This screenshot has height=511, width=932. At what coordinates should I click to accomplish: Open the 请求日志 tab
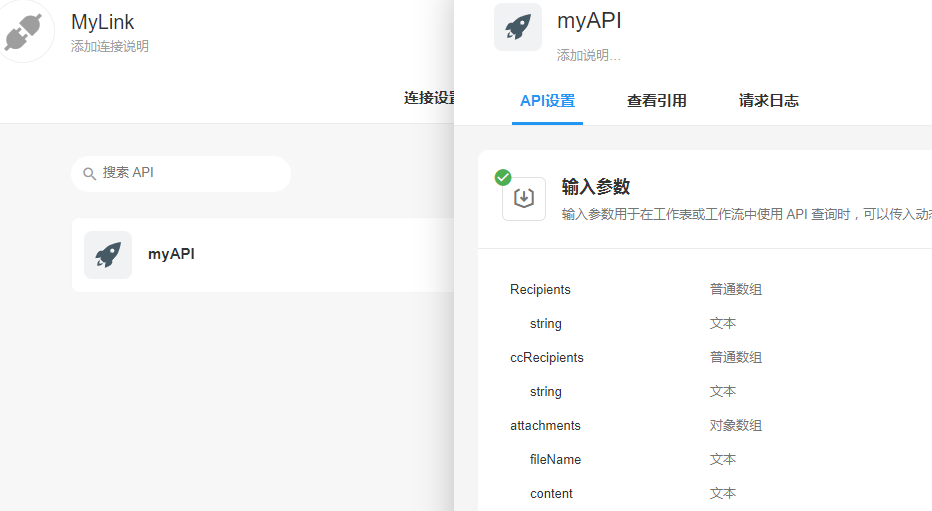point(768,101)
